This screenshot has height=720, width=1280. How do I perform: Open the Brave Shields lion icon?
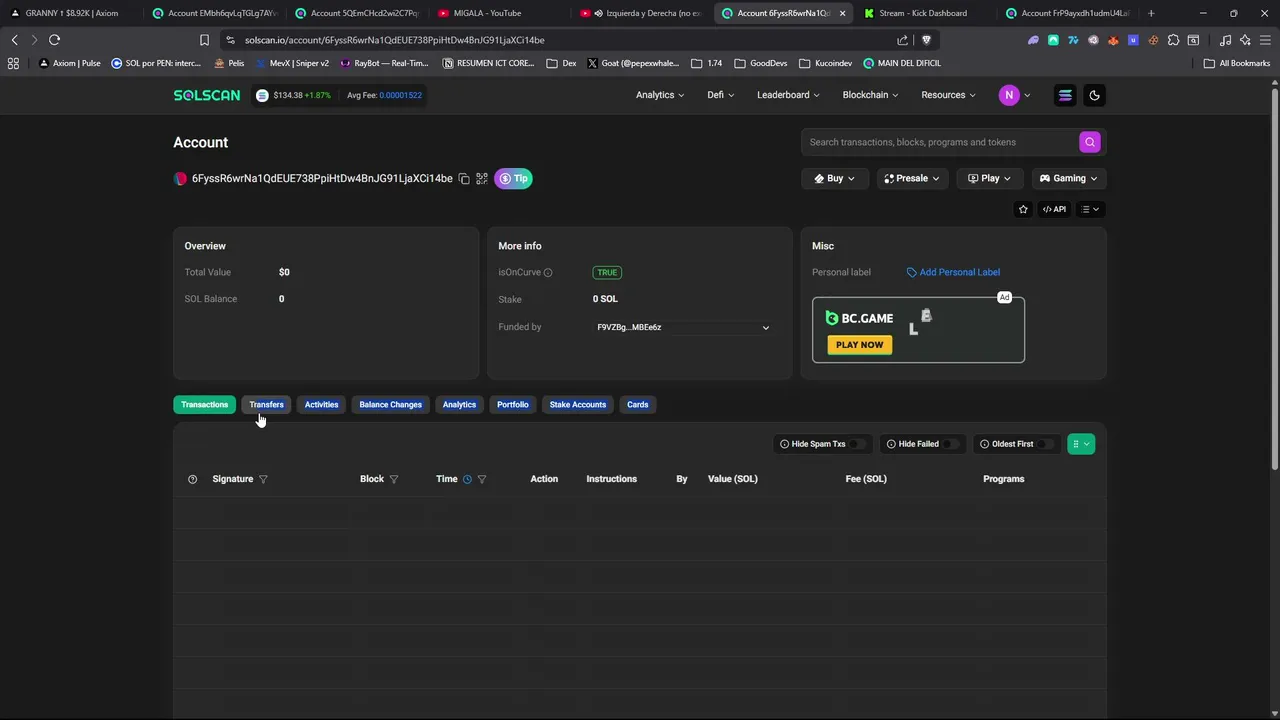(926, 40)
